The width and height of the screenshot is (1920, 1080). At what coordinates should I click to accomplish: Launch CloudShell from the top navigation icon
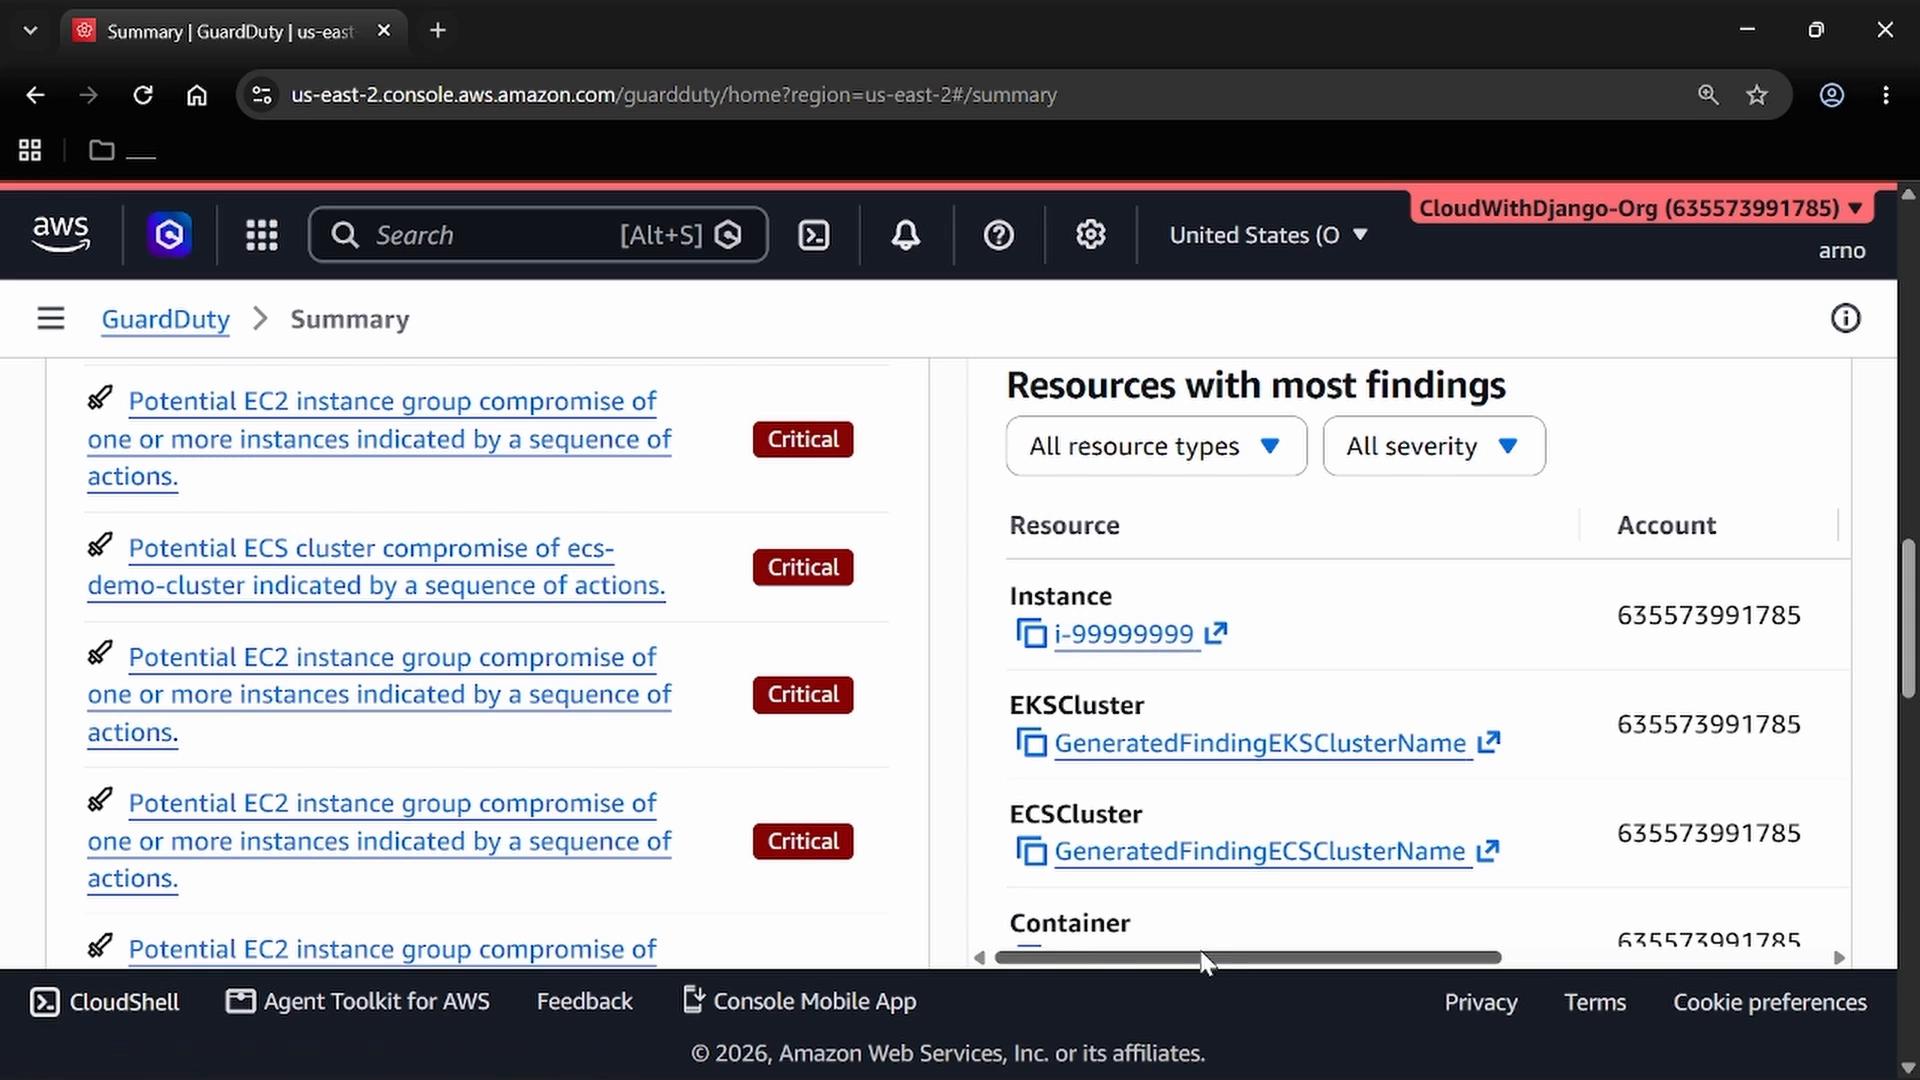tap(814, 235)
